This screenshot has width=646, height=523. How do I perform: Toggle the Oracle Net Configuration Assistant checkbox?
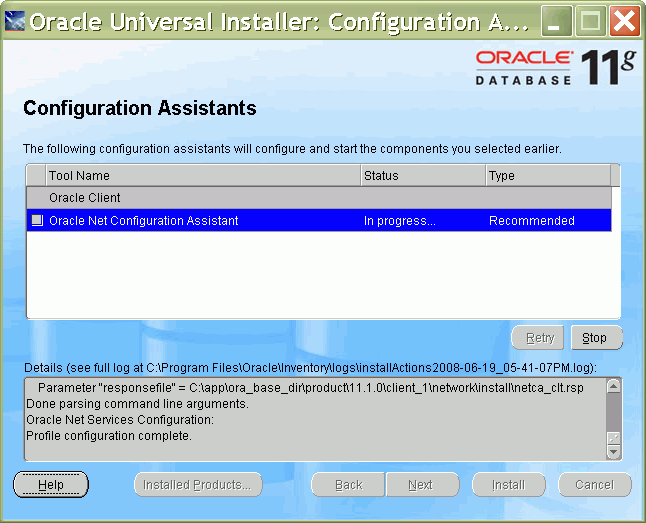pos(37,220)
